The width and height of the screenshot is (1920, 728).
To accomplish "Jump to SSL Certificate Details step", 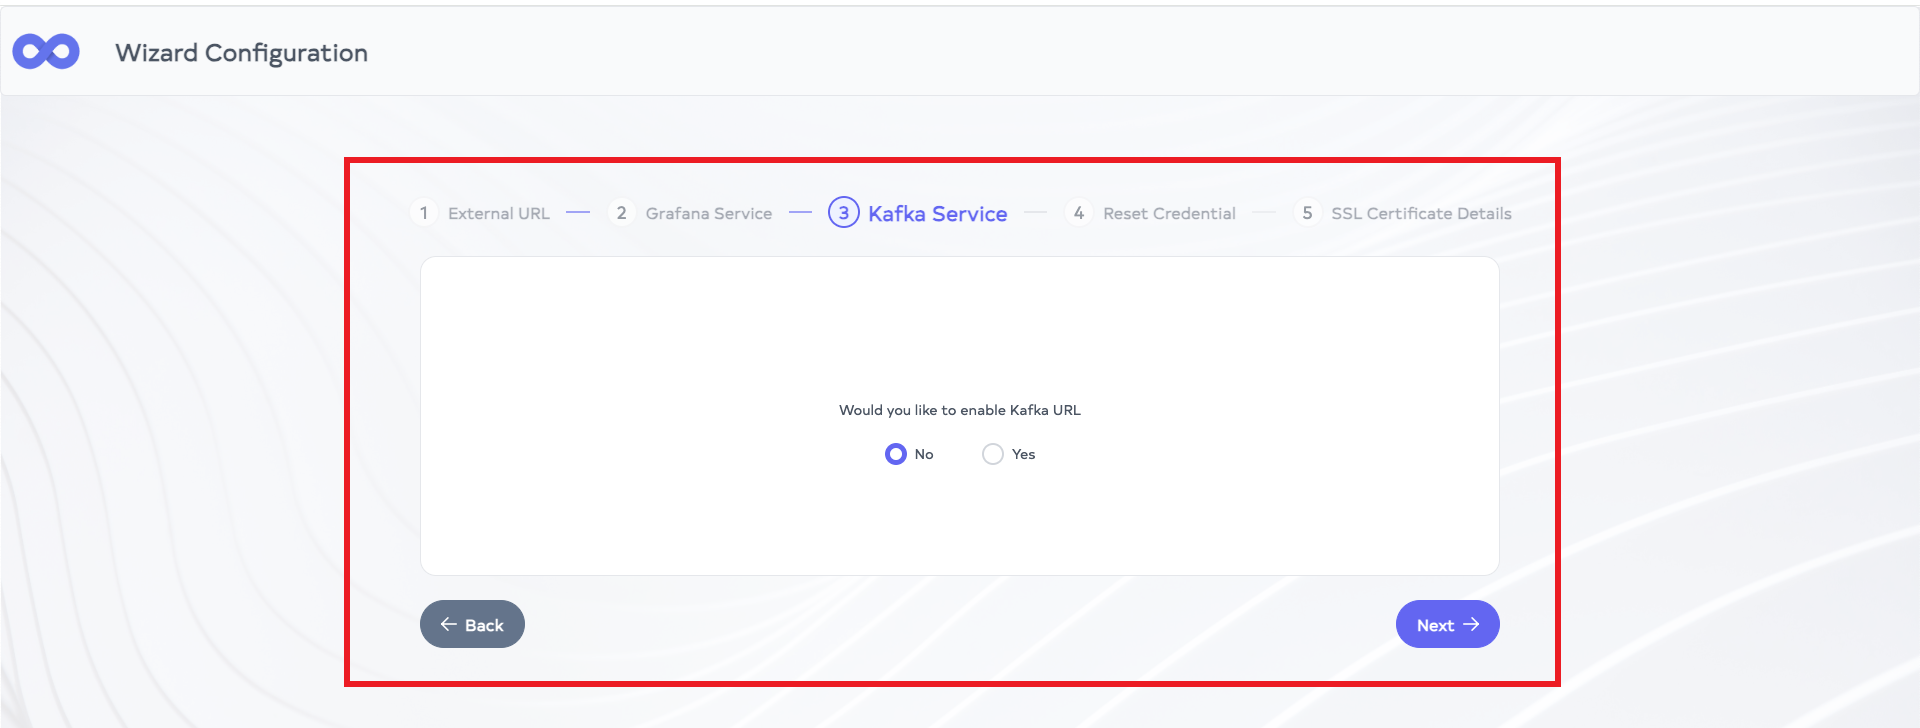I will [1421, 214].
